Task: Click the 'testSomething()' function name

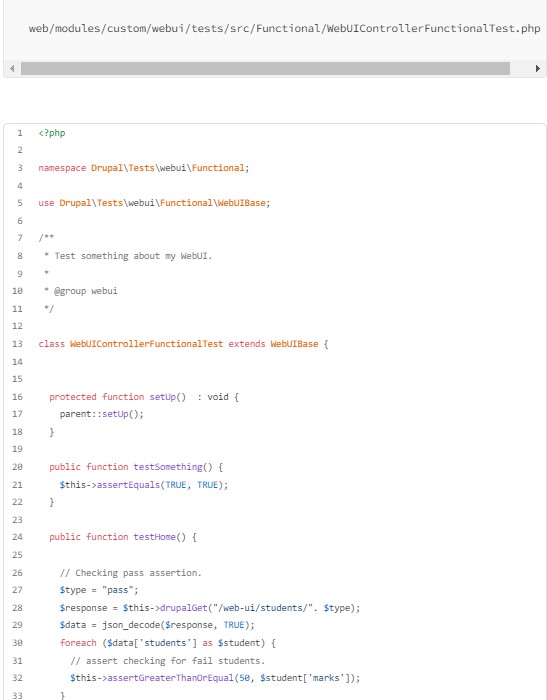Action: (x=173, y=467)
